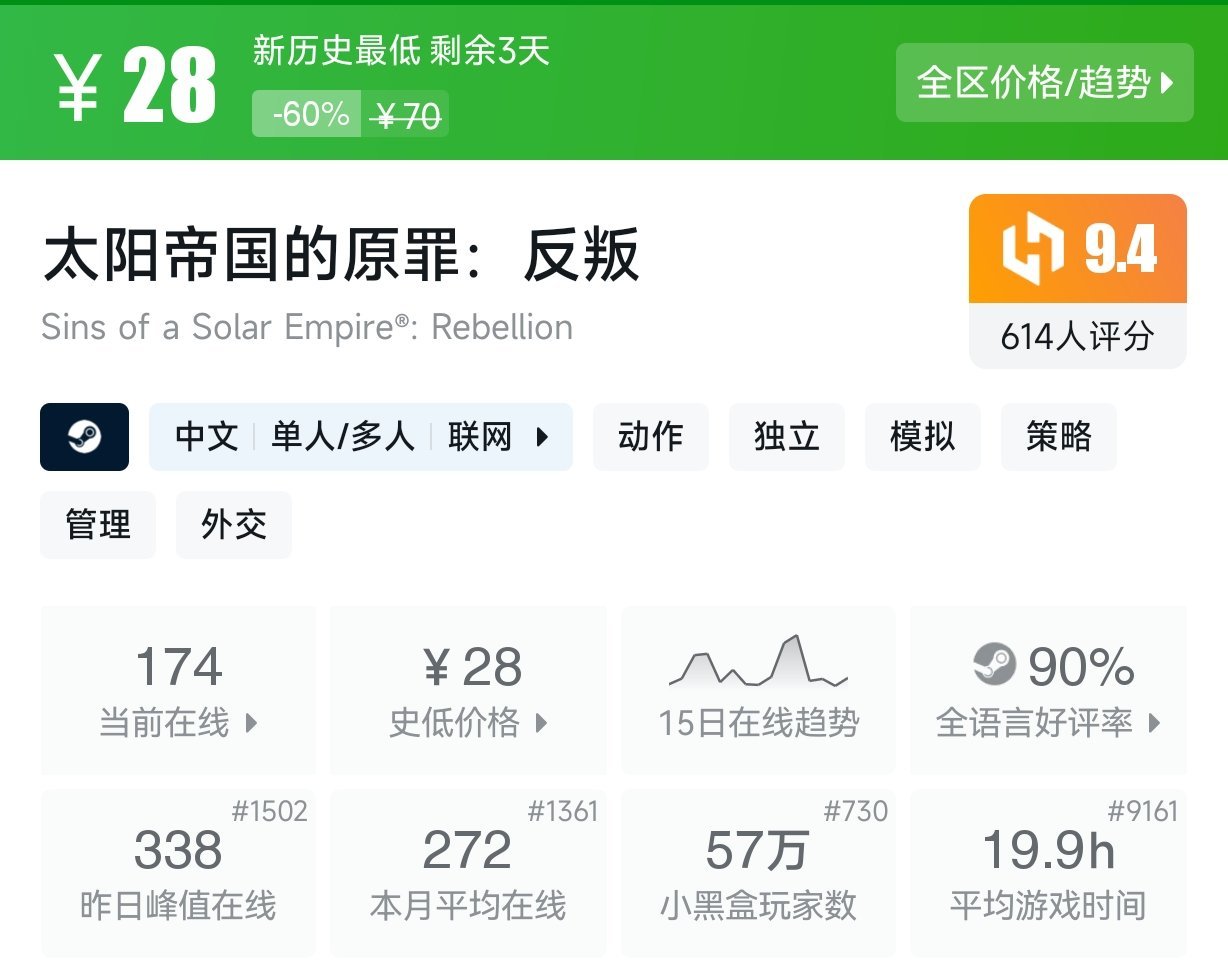The width and height of the screenshot is (1228, 965).
Task: Select the 动作 genre tag
Action: 650,437
